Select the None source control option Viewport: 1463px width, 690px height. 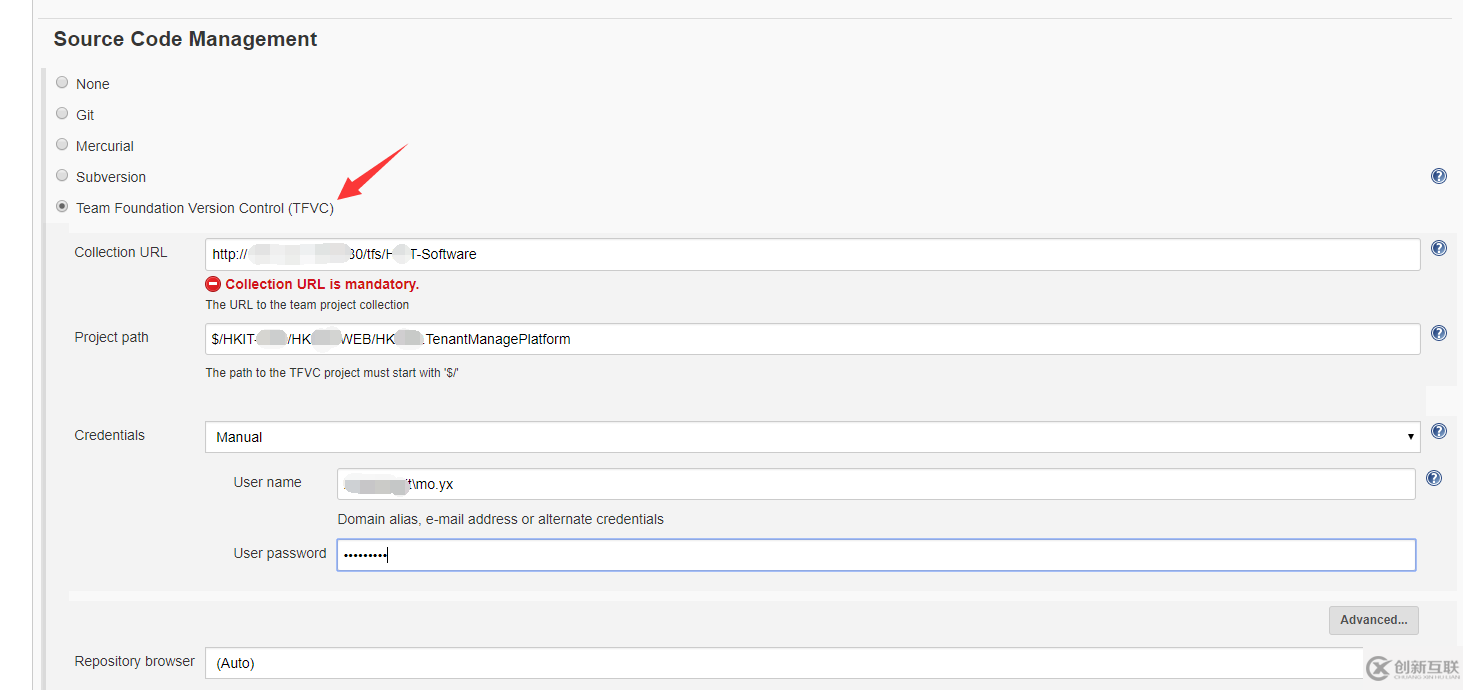[x=62, y=83]
